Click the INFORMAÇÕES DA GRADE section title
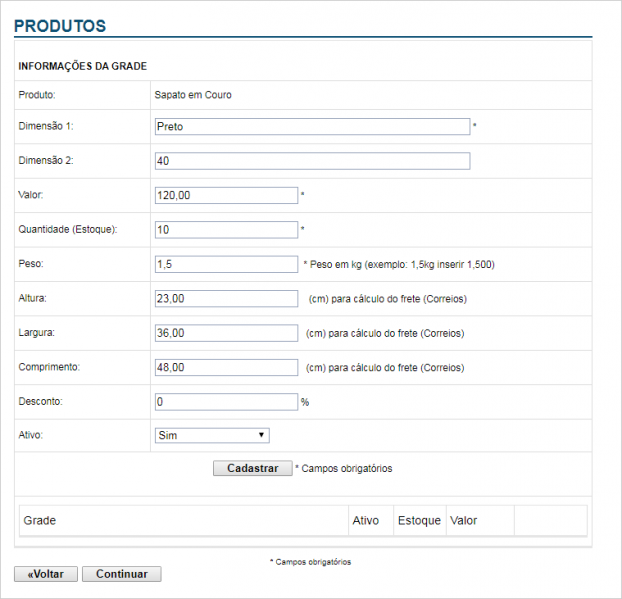 83,66
